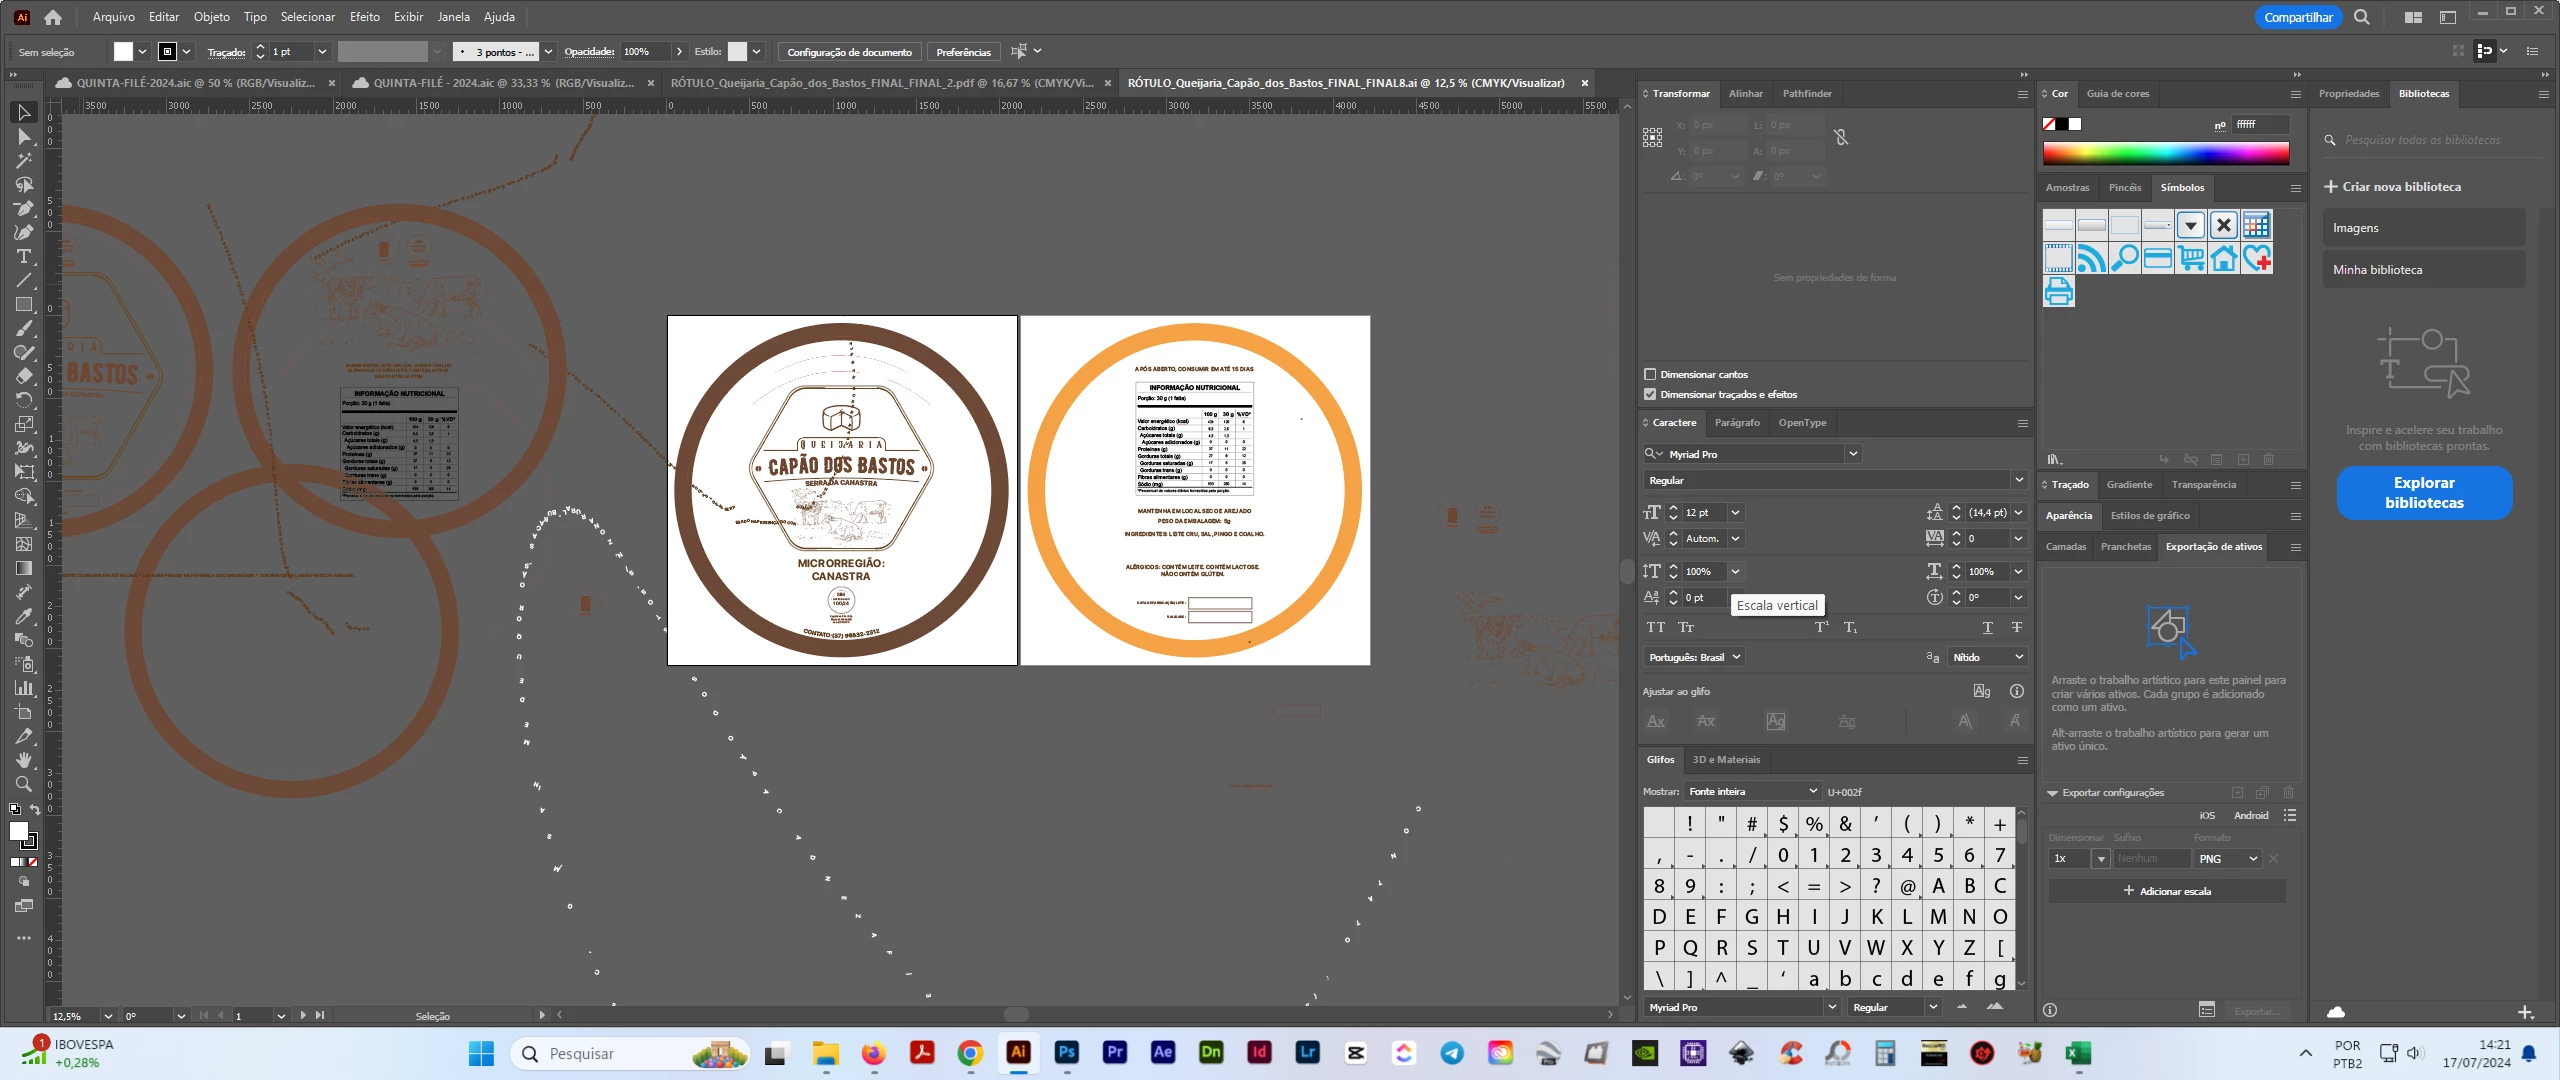Screen dimensions: 2560x1080
Task: Select the Zoom magnifier tool
Action: tap(24, 784)
